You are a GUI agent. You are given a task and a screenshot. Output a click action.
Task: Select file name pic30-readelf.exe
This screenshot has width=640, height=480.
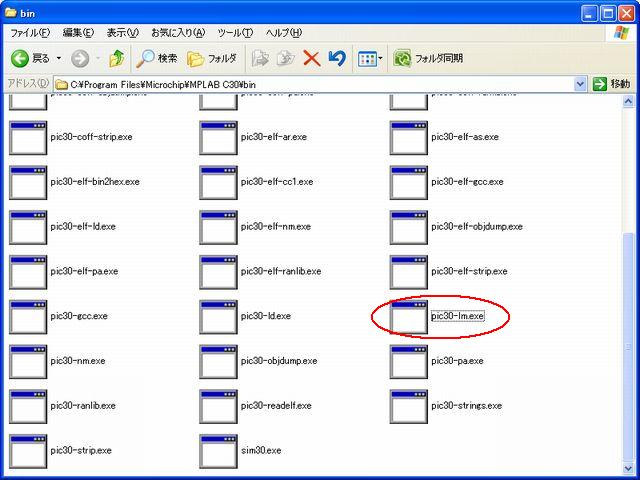tap(276, 406)
